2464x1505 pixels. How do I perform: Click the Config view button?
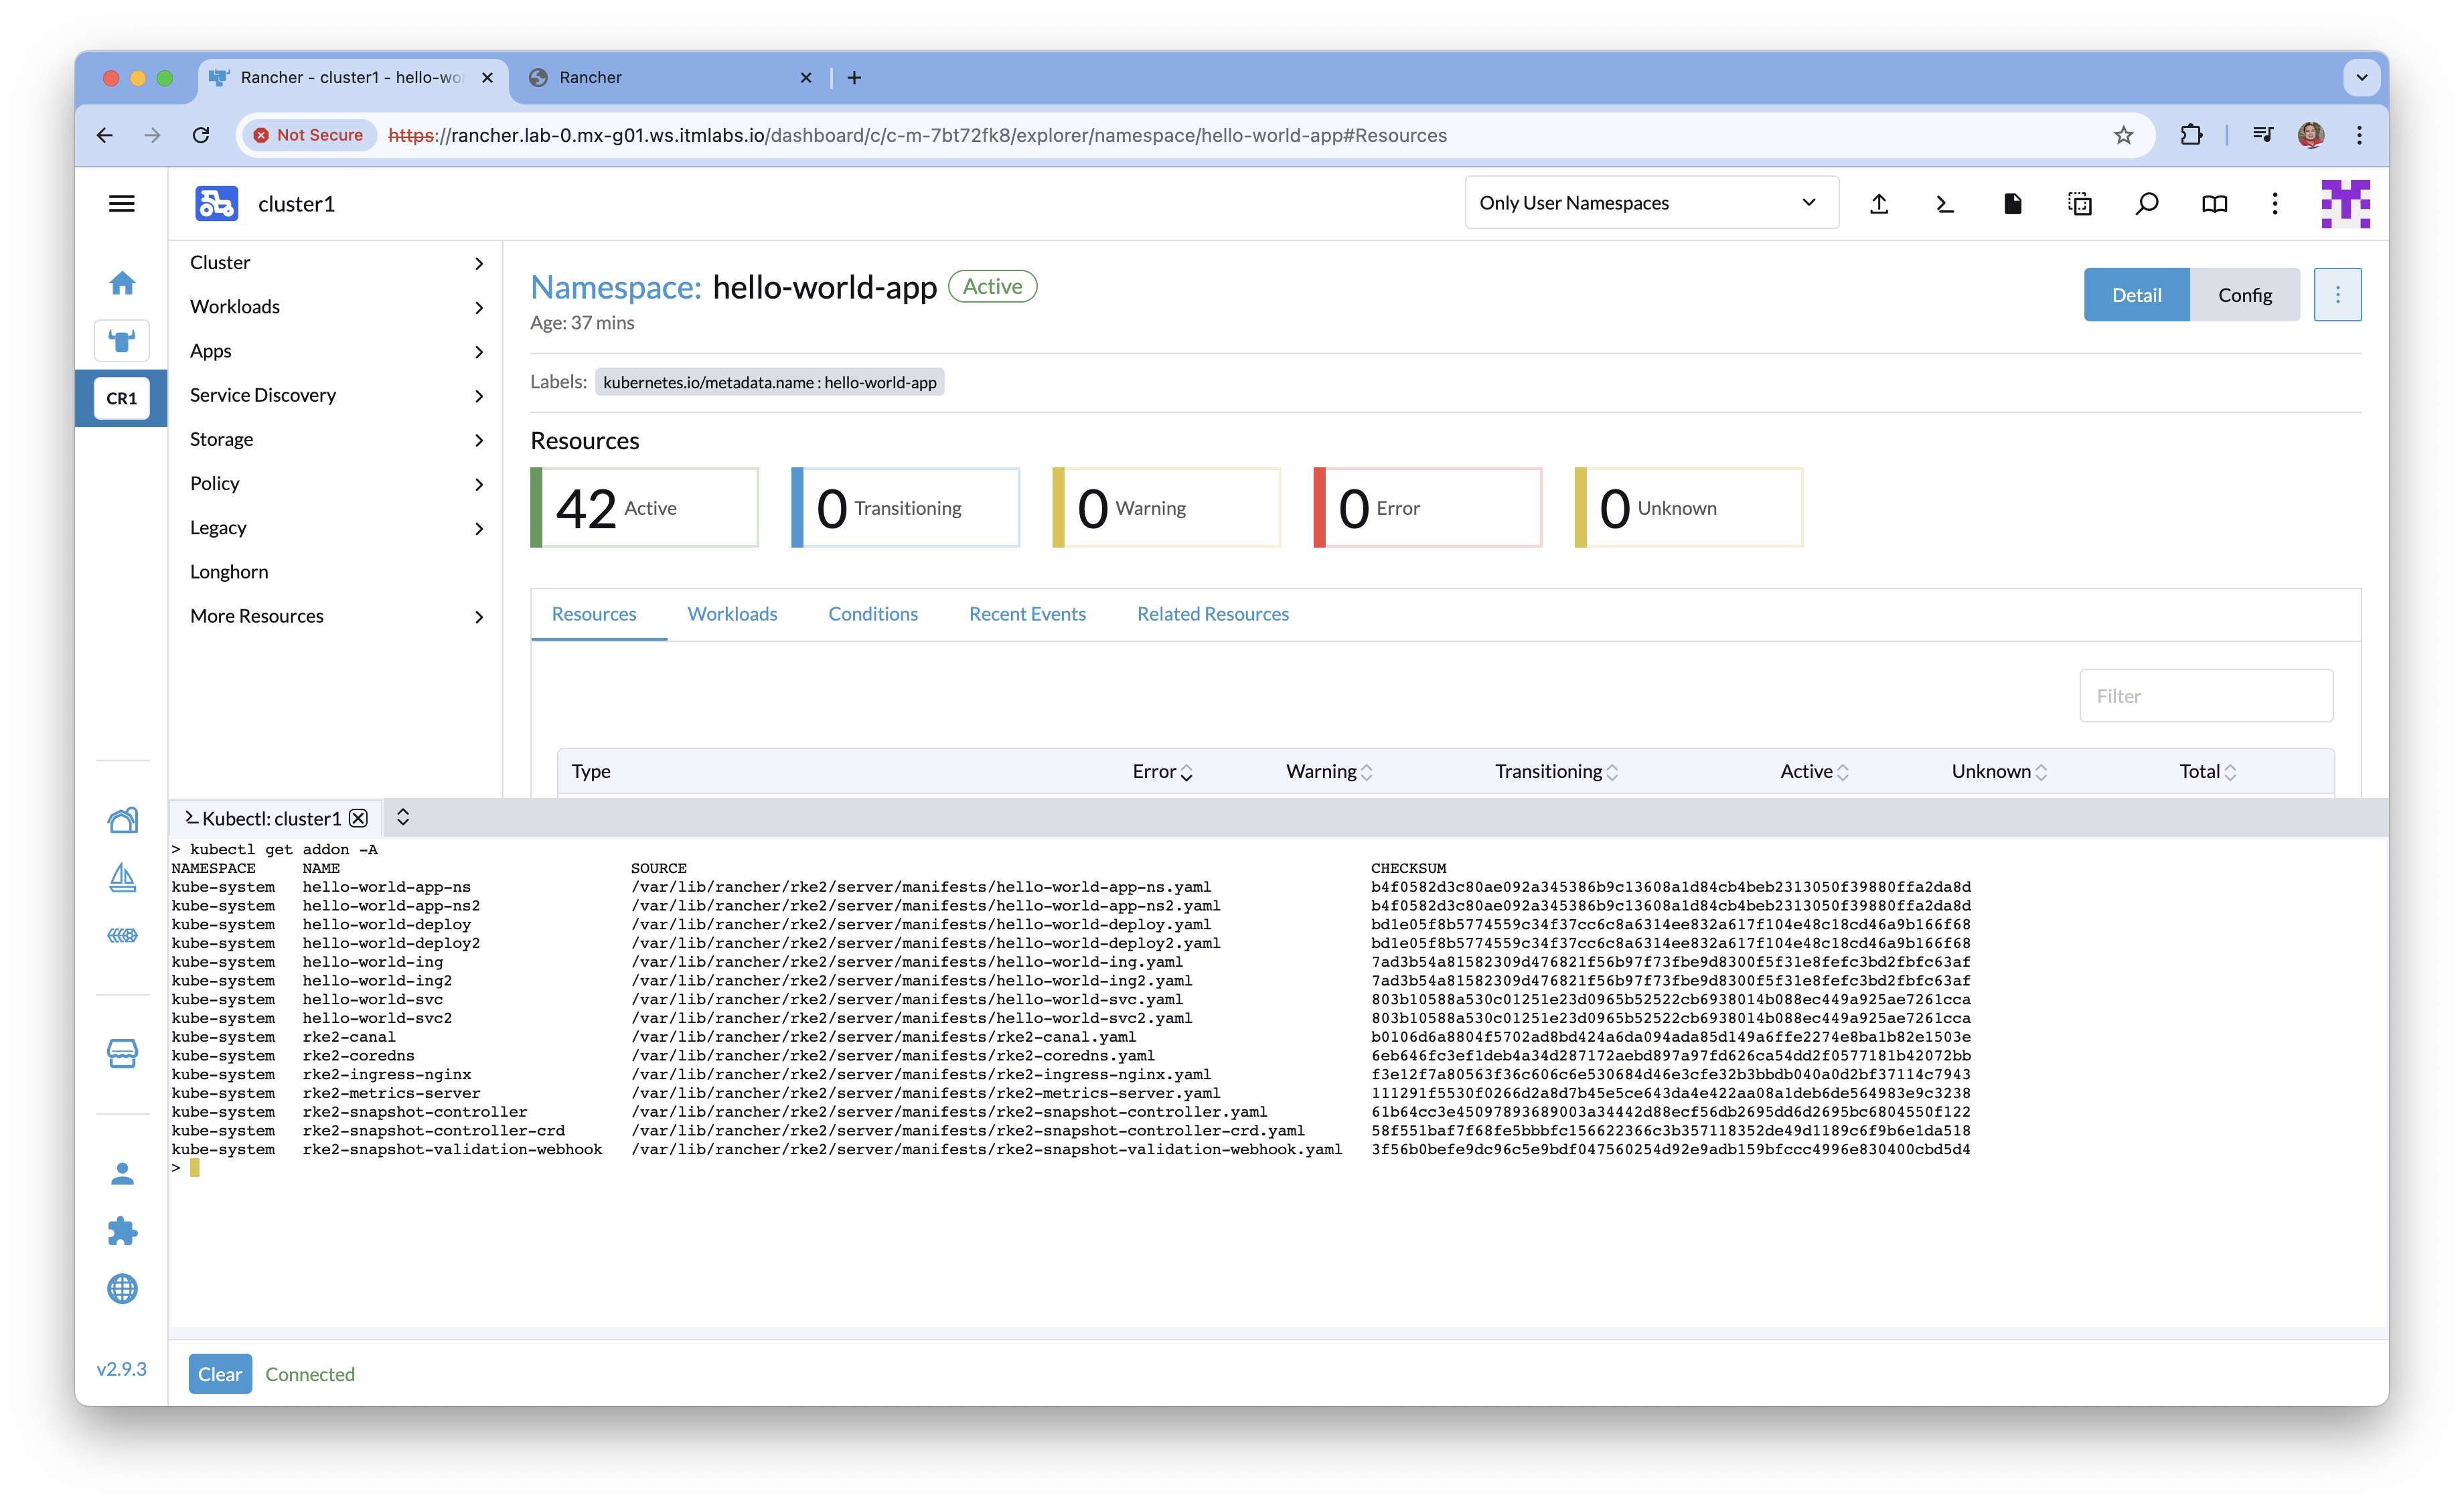(2244, 295)
